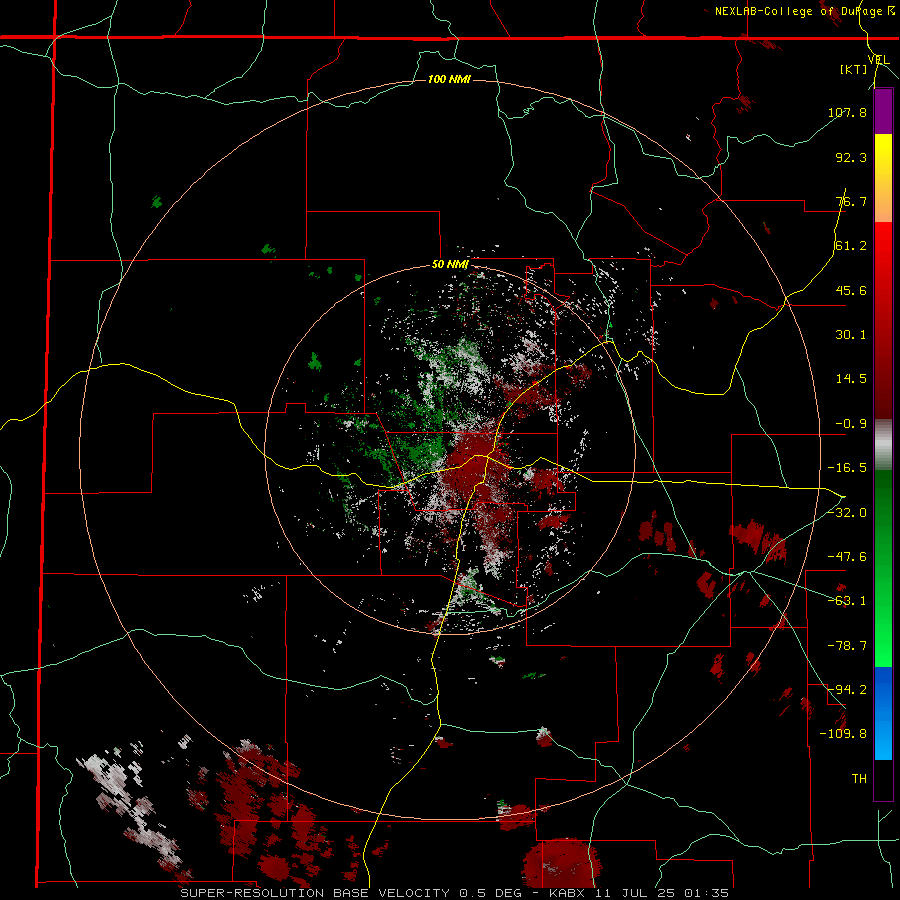
Task: Pick the yellow-orange segment of color bar
Action: pyautogui.click(x=883, y=178)
